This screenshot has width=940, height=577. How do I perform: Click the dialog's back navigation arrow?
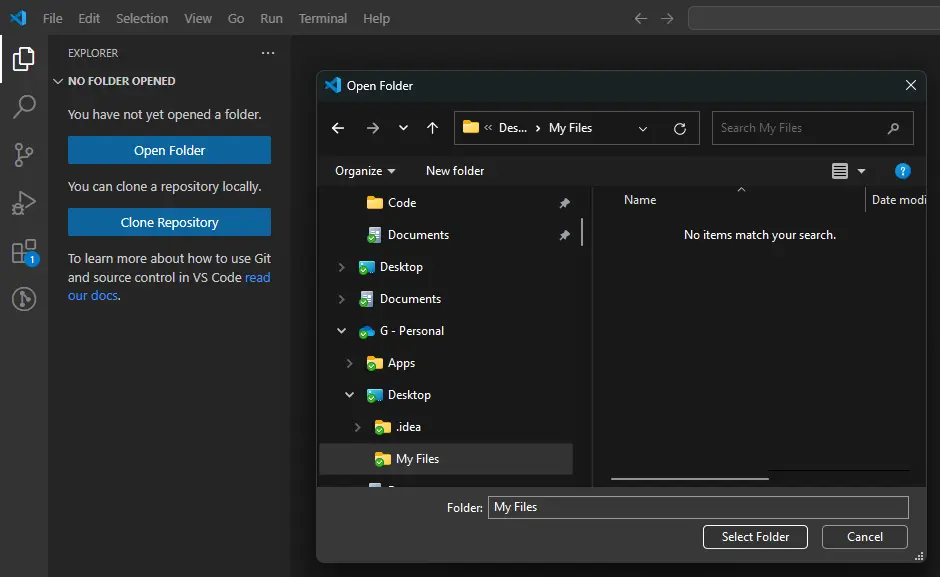(x=338, y=128)
